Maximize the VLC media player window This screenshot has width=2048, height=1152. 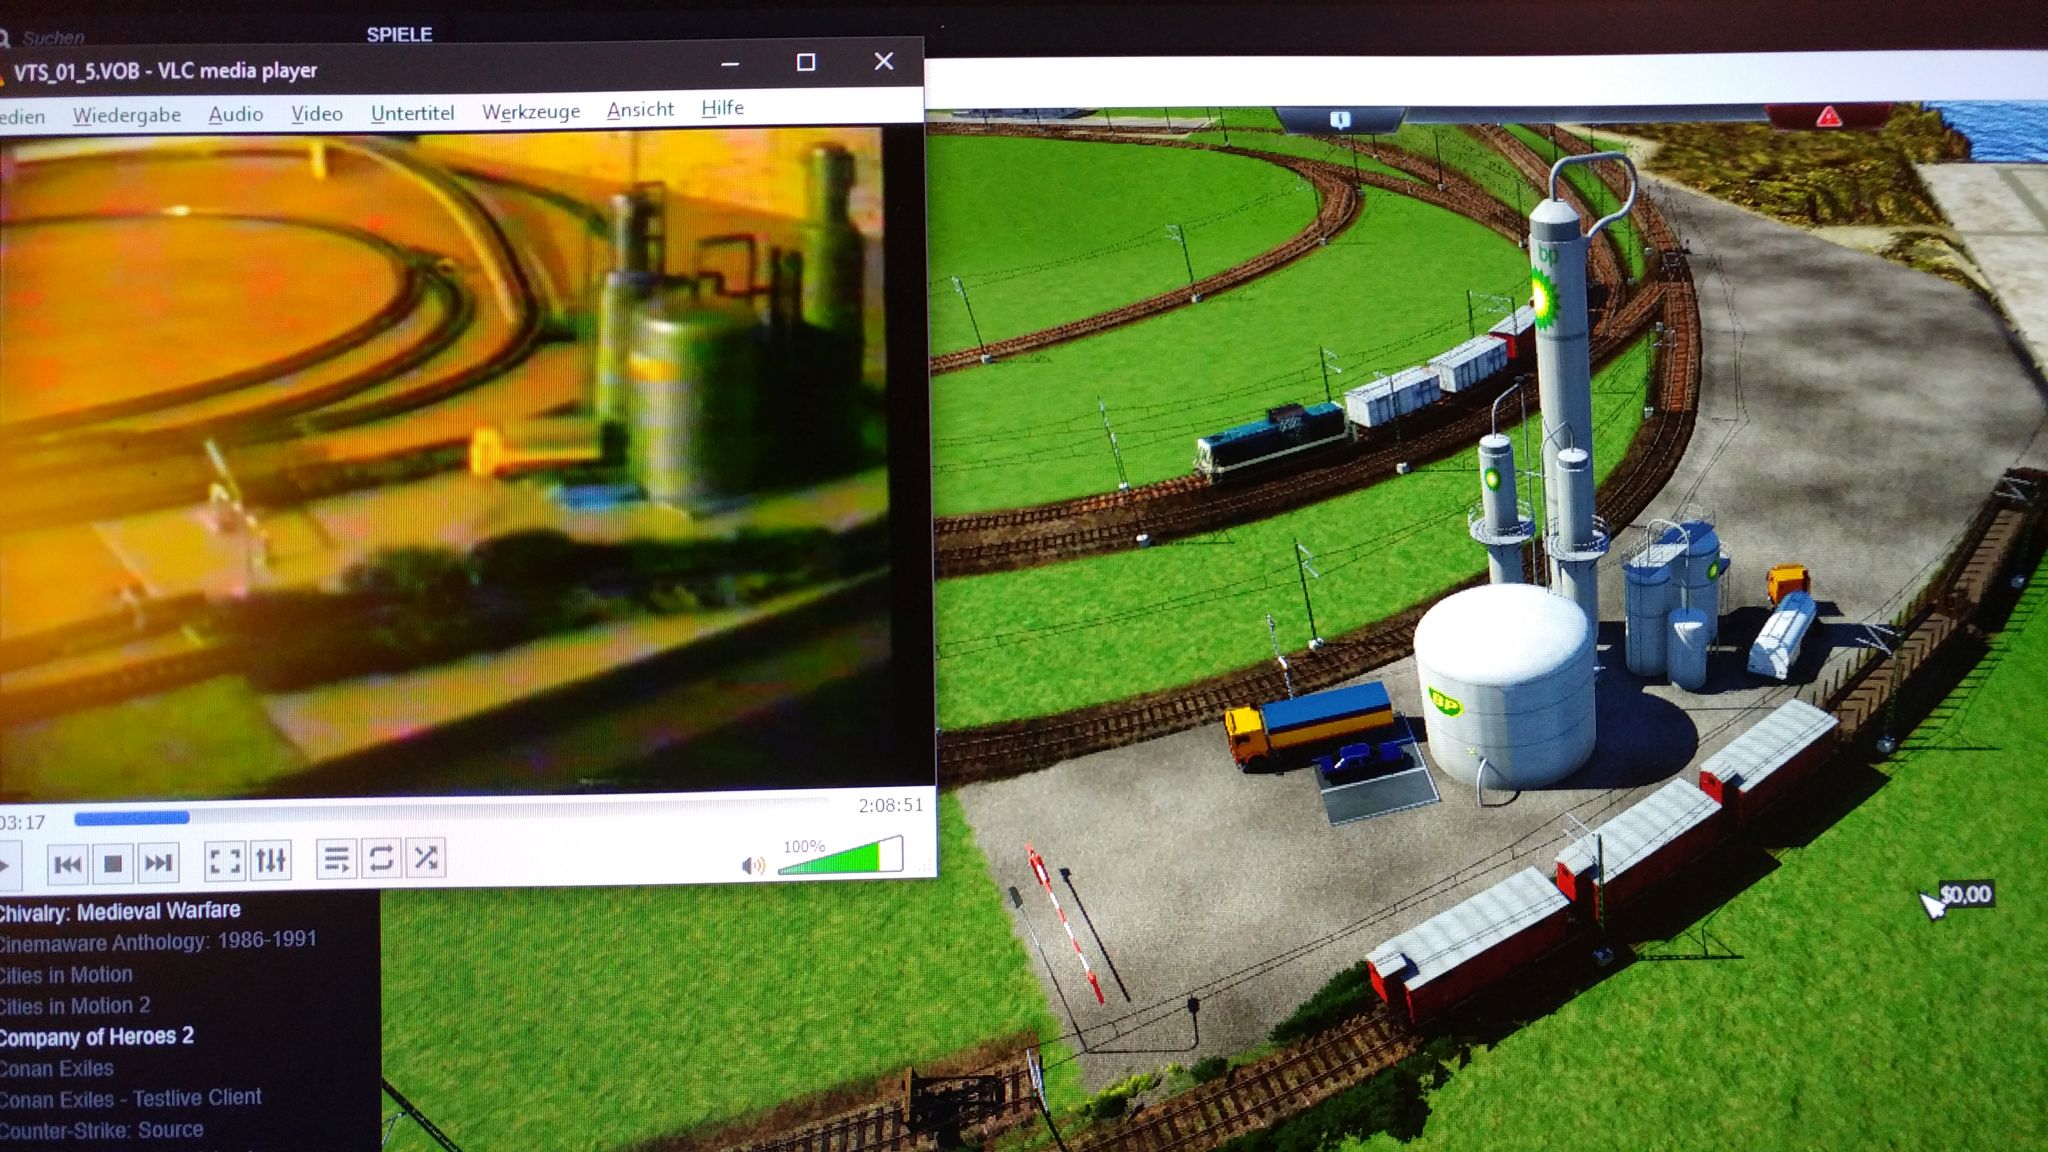806,62
